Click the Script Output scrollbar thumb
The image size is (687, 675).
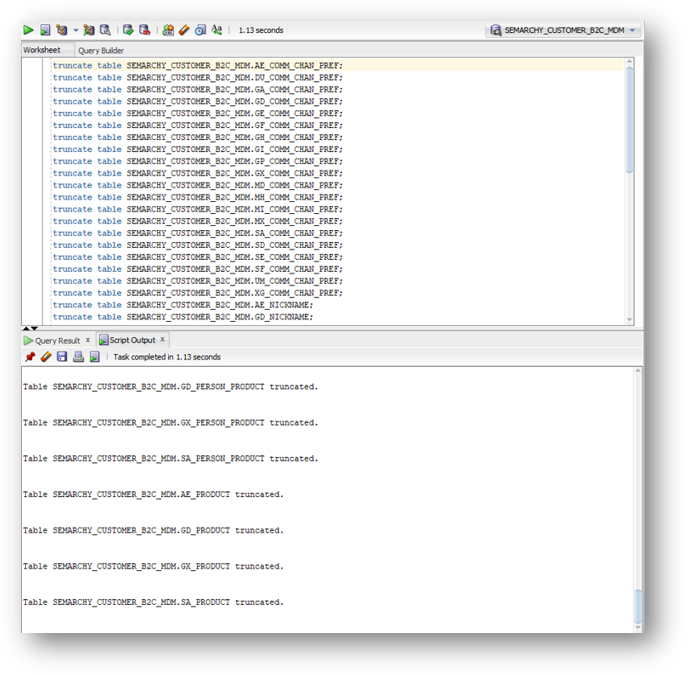[x=638, y=605]
